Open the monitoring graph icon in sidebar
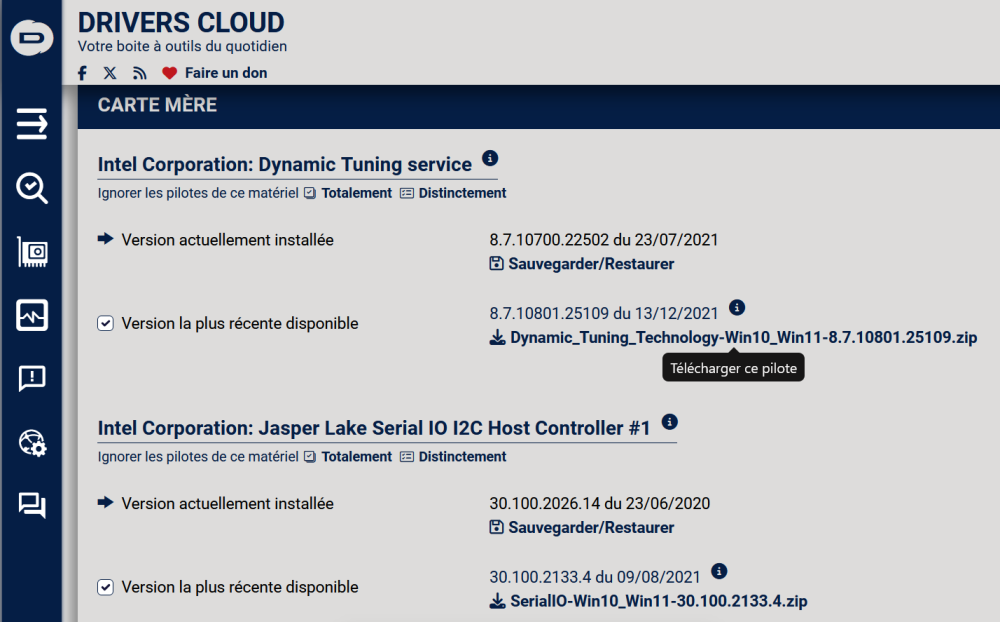The height and width of the screenshot is (622, 1000). [32, 315]
